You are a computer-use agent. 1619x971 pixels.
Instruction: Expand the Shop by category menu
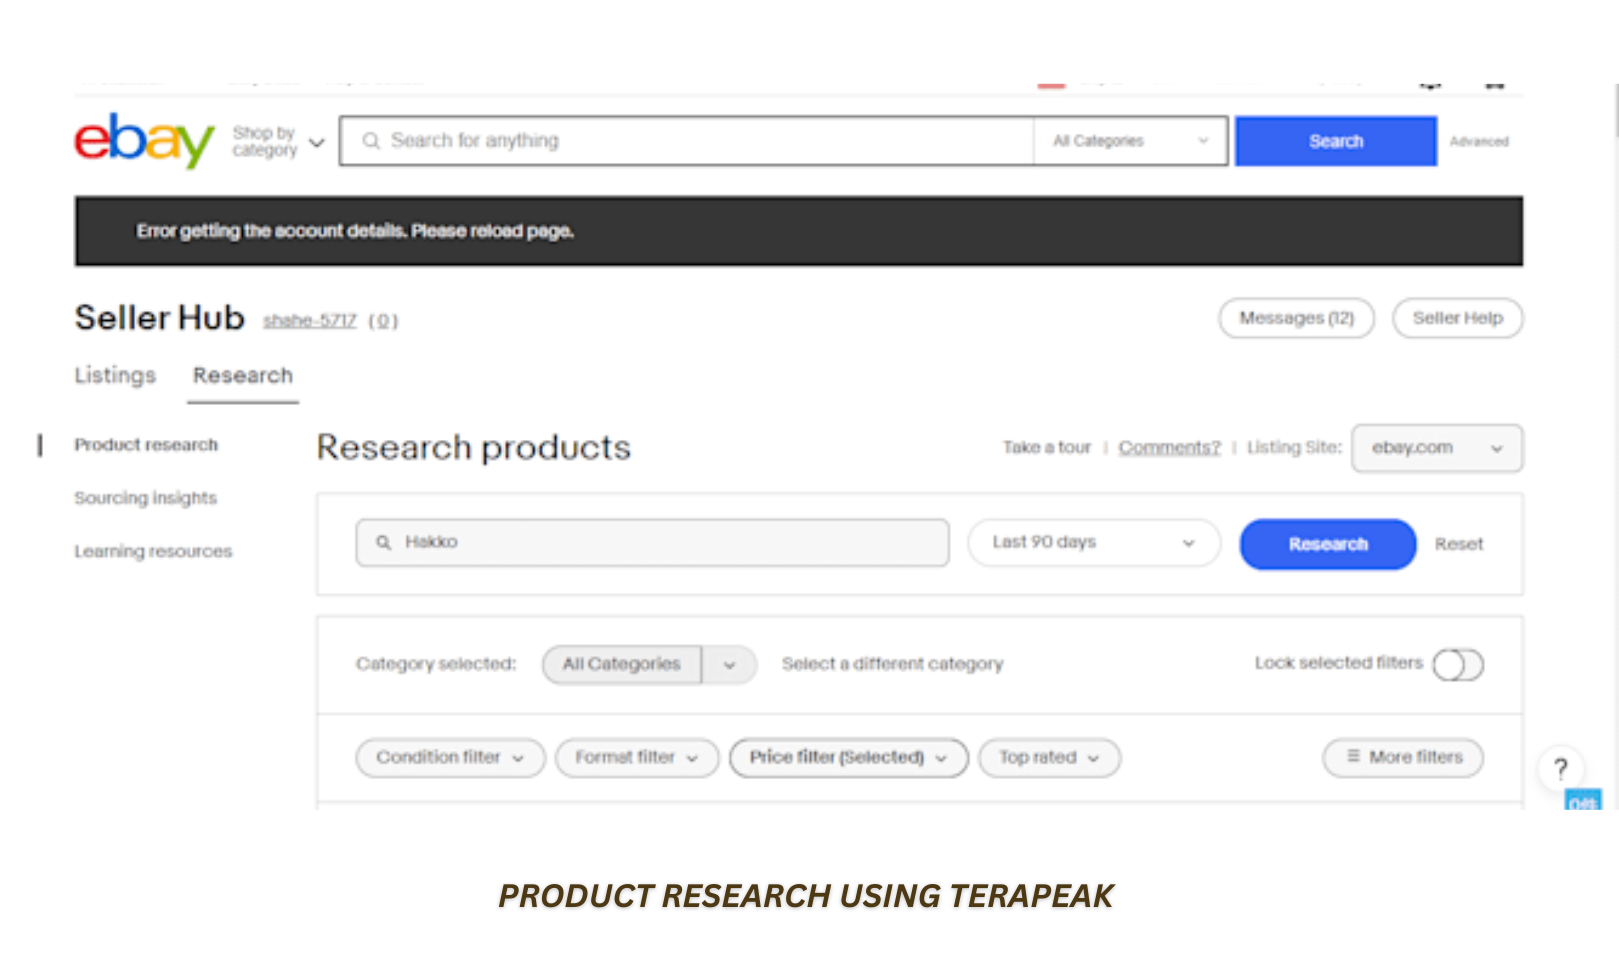point(278,141)
